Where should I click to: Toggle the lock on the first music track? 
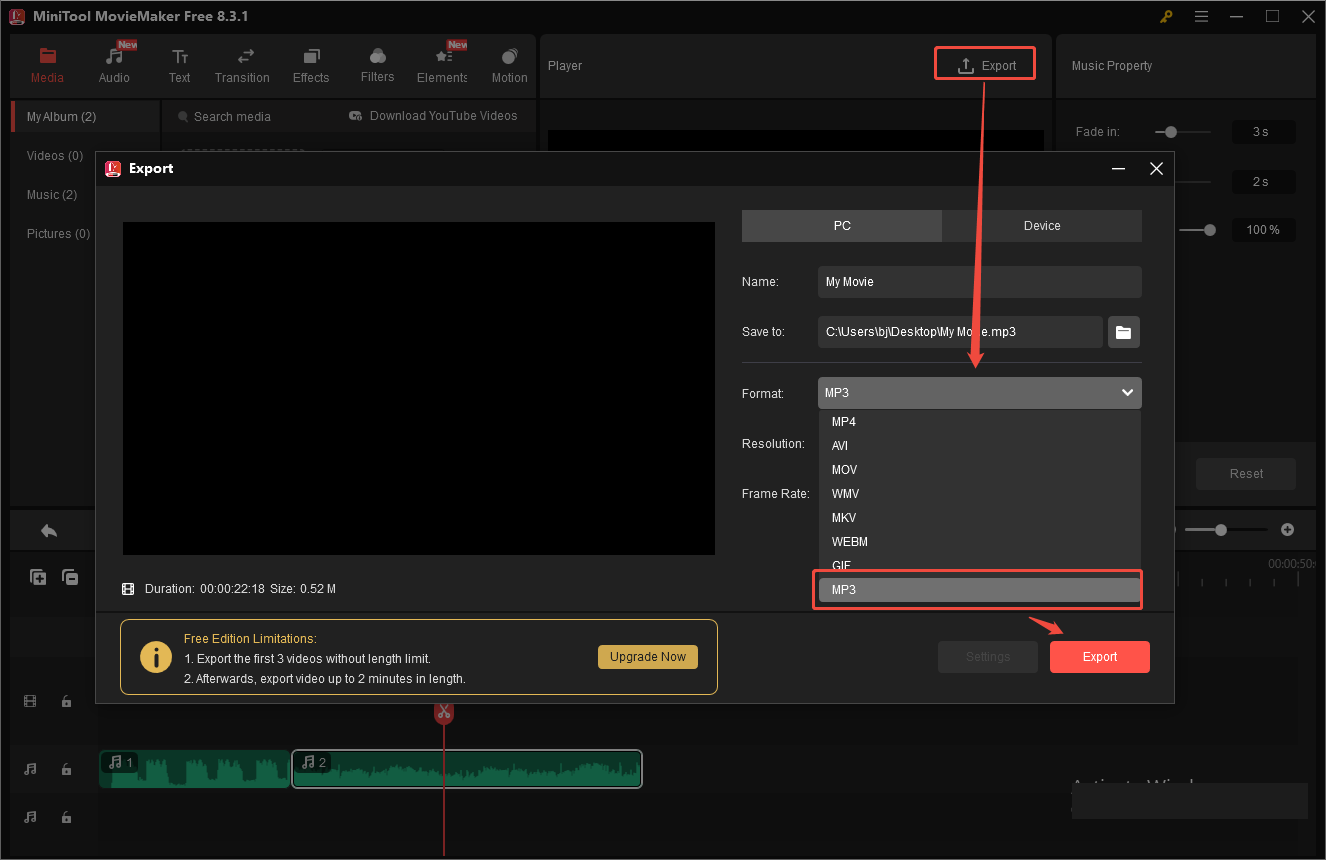click(x=66, y=769)
